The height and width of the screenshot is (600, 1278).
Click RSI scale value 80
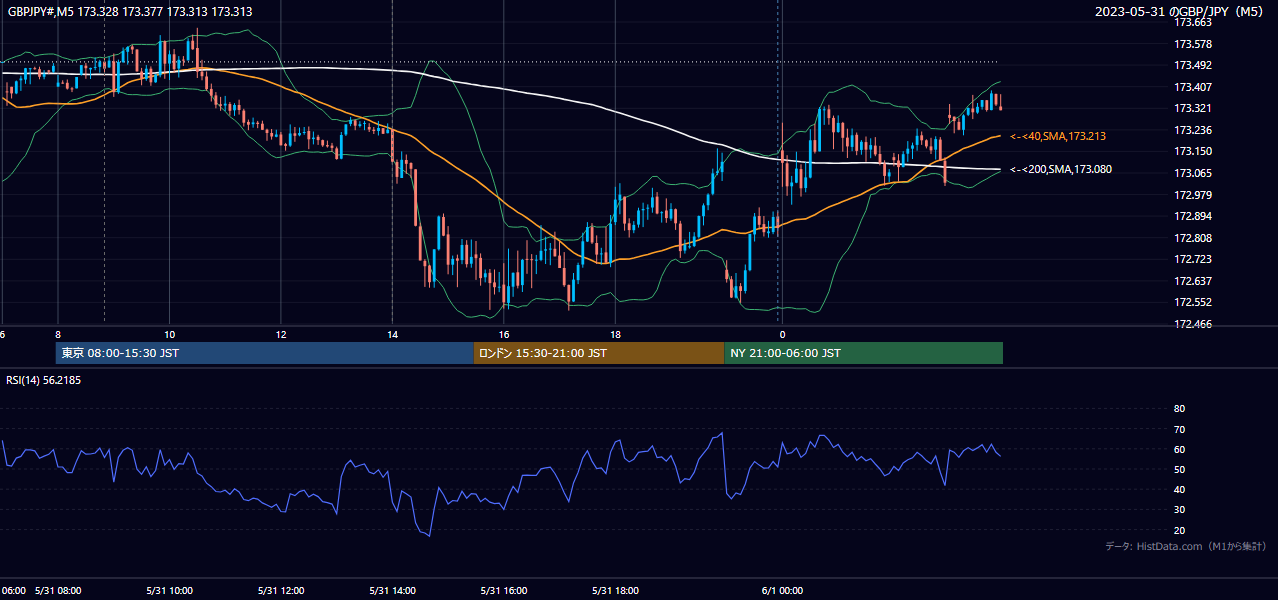click(x=1179, y=409)
